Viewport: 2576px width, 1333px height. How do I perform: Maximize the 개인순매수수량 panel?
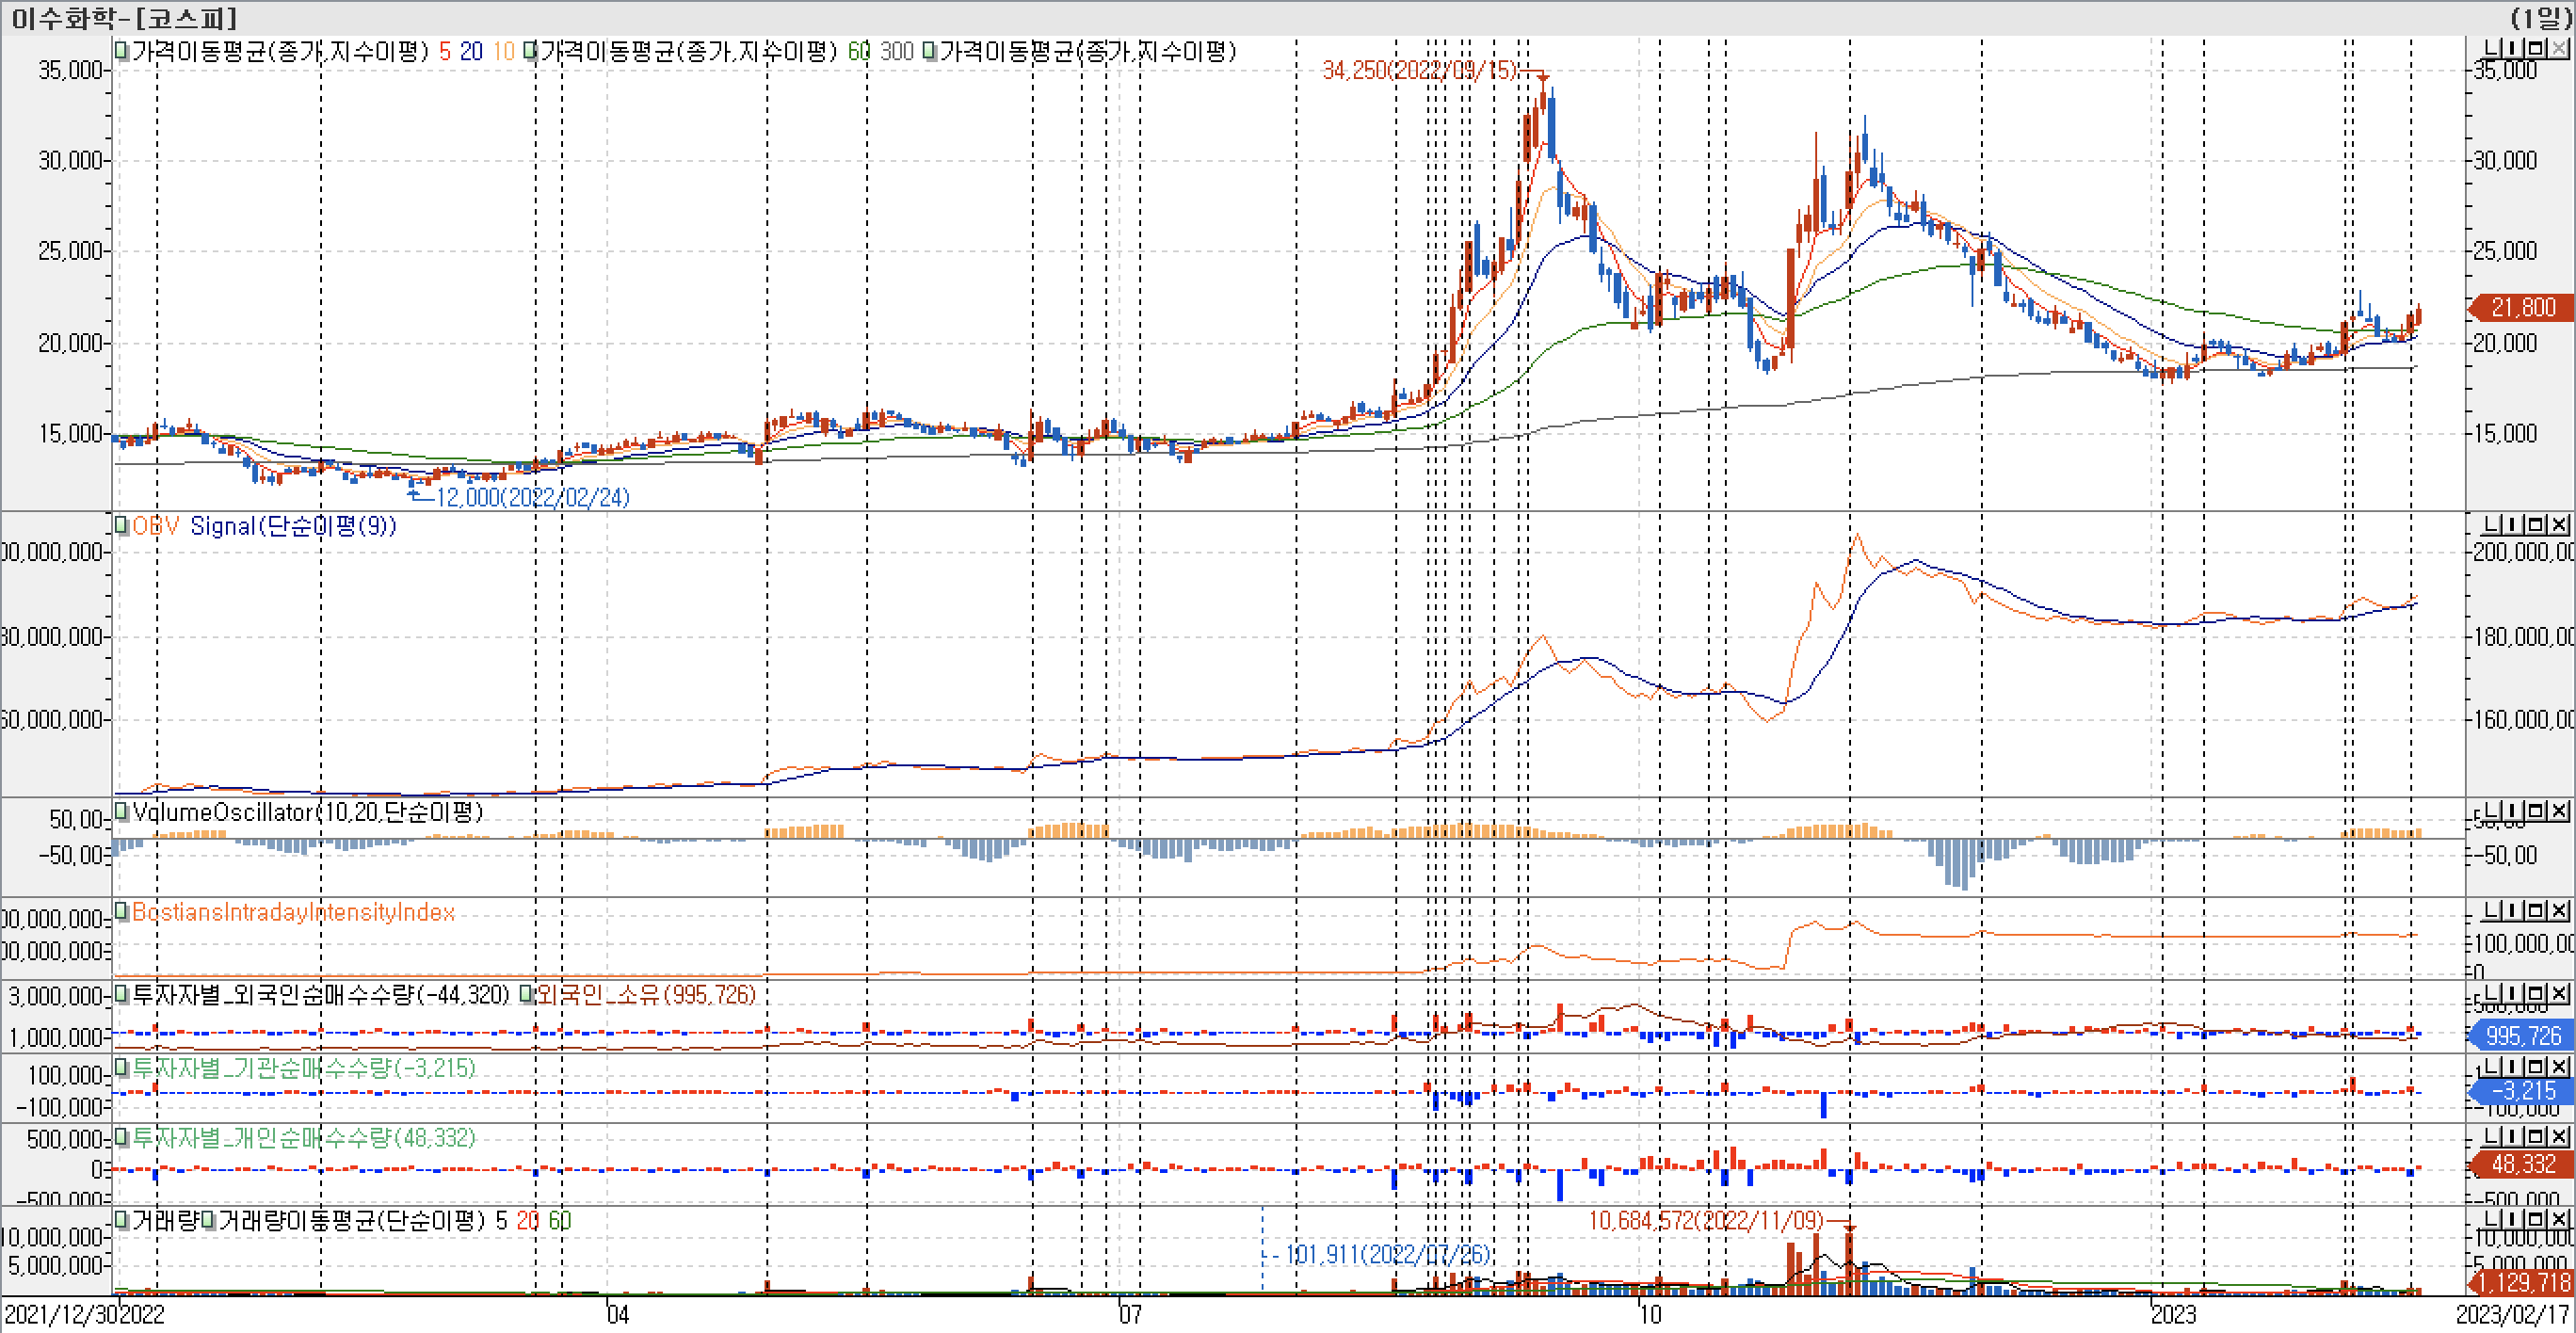(2537, 1137)
